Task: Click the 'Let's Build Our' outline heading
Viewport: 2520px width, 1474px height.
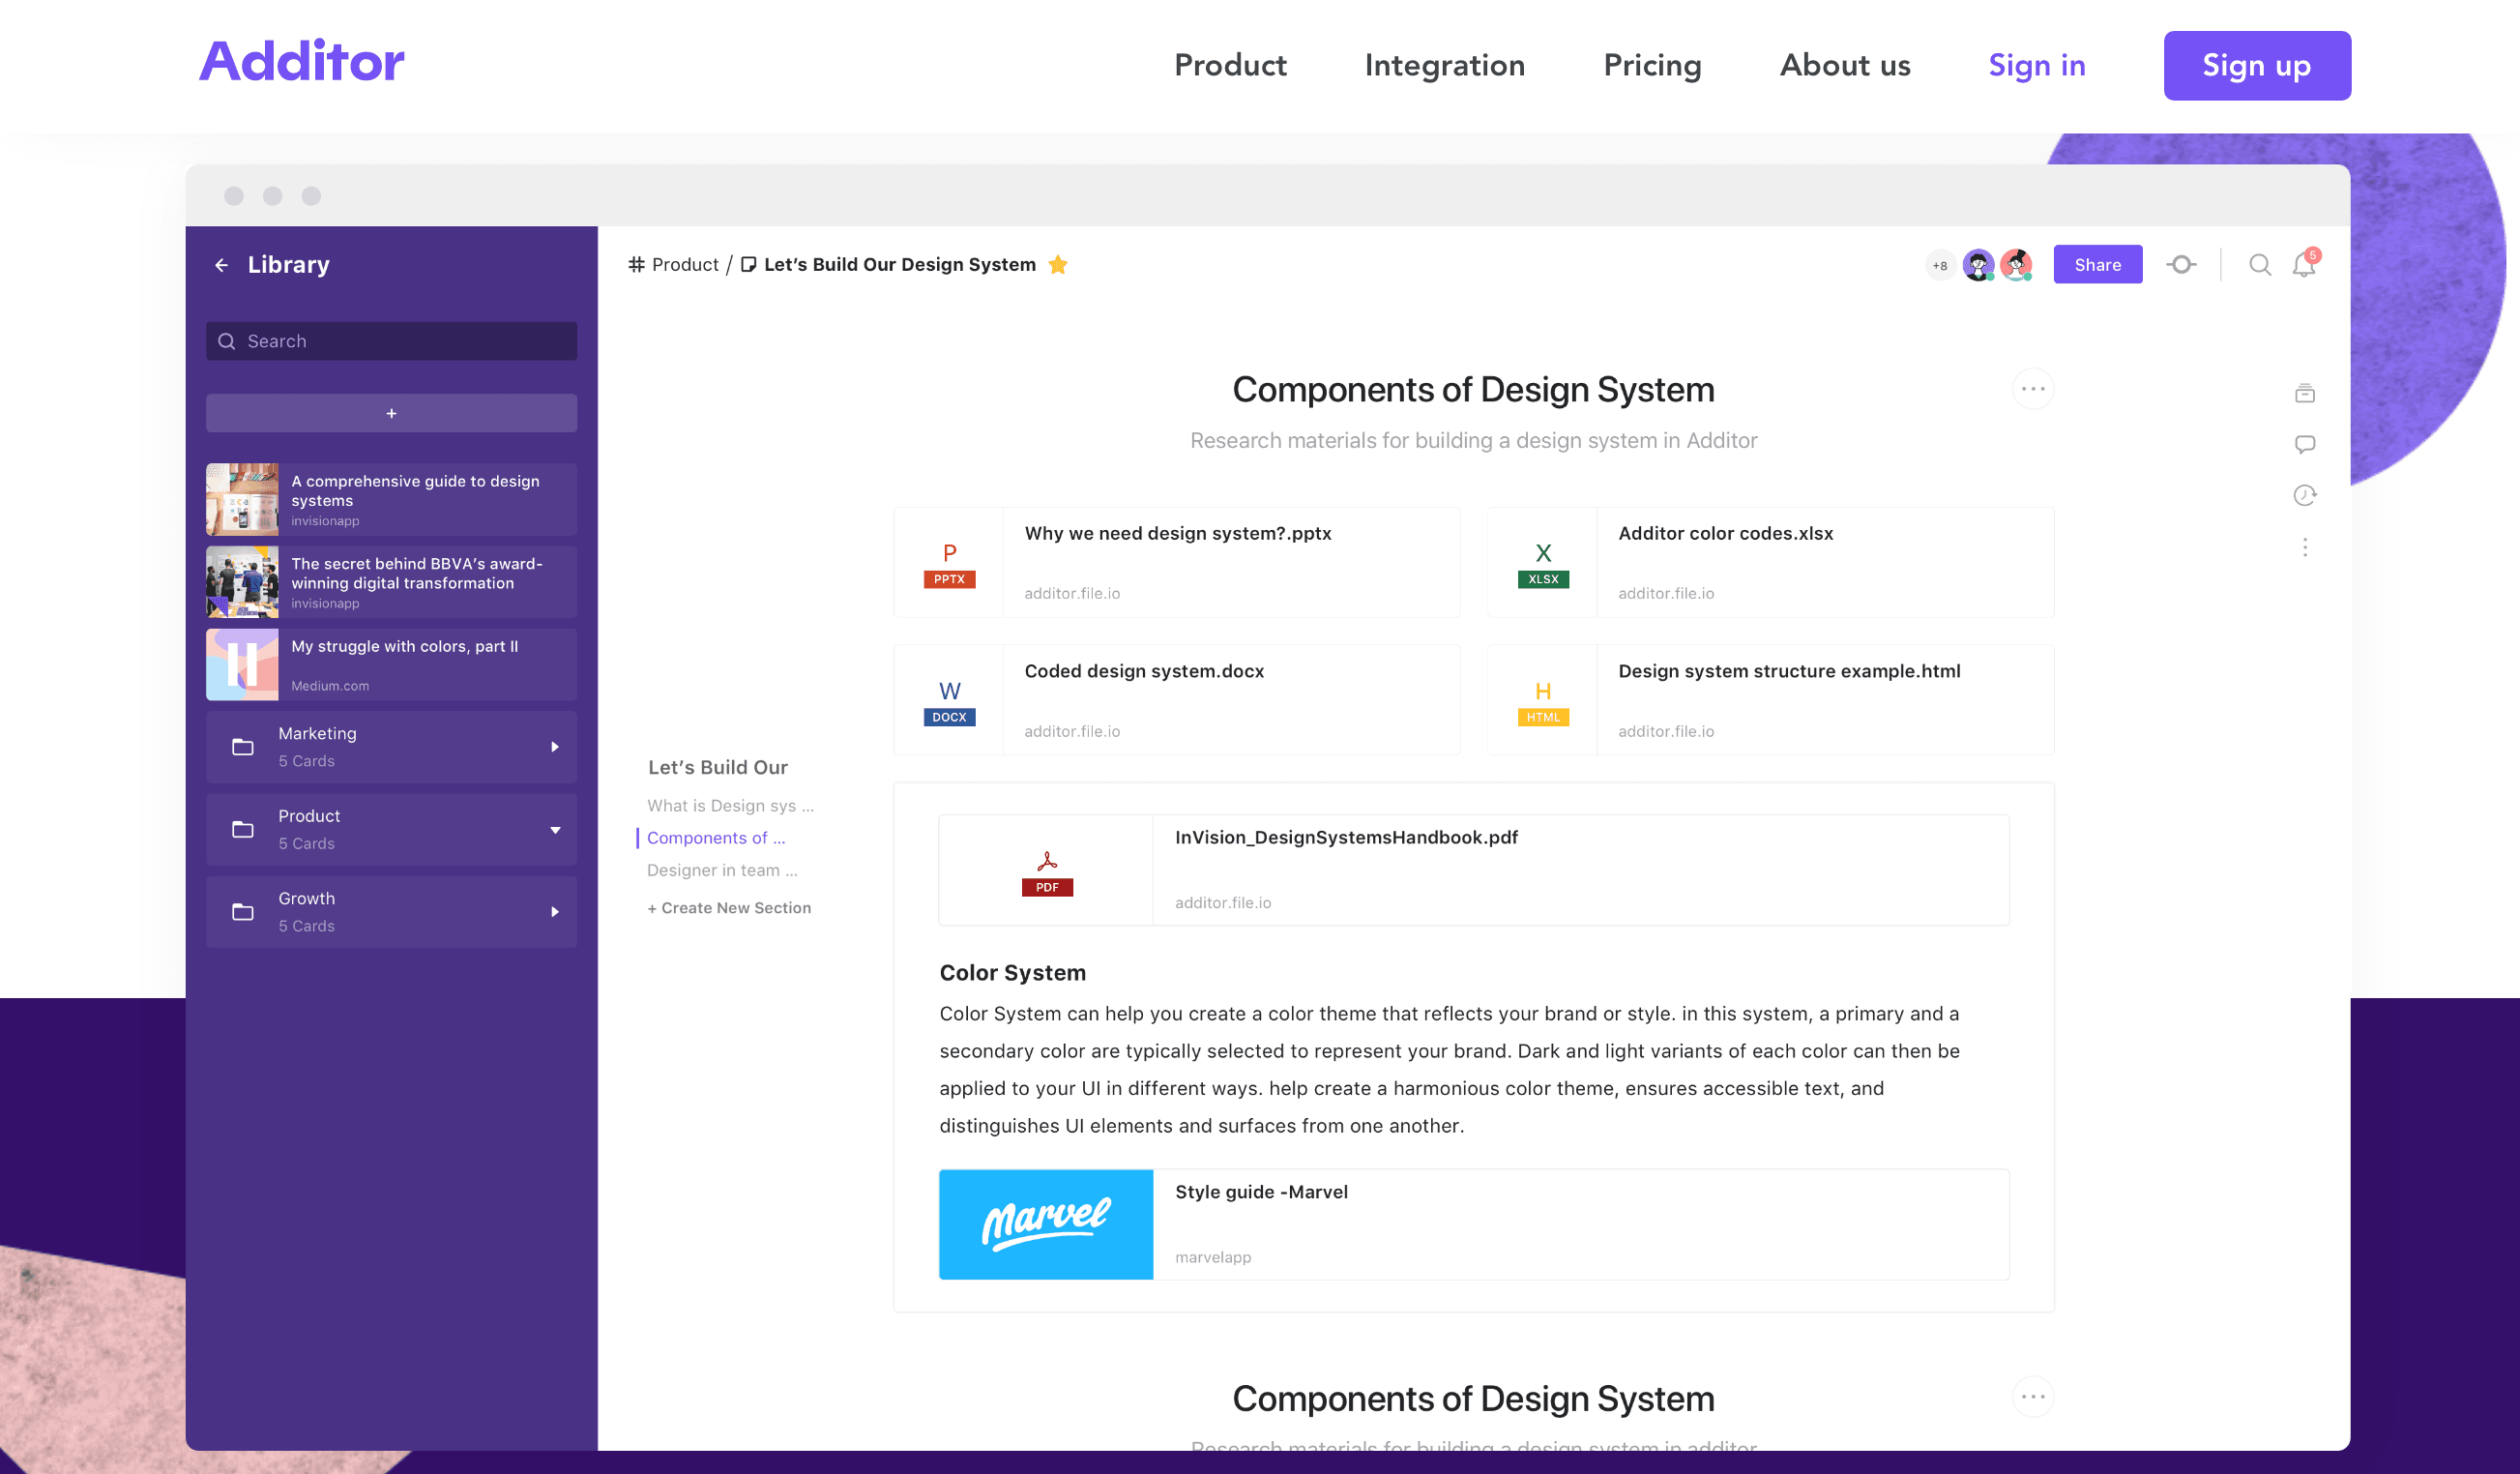Action: 718,767
